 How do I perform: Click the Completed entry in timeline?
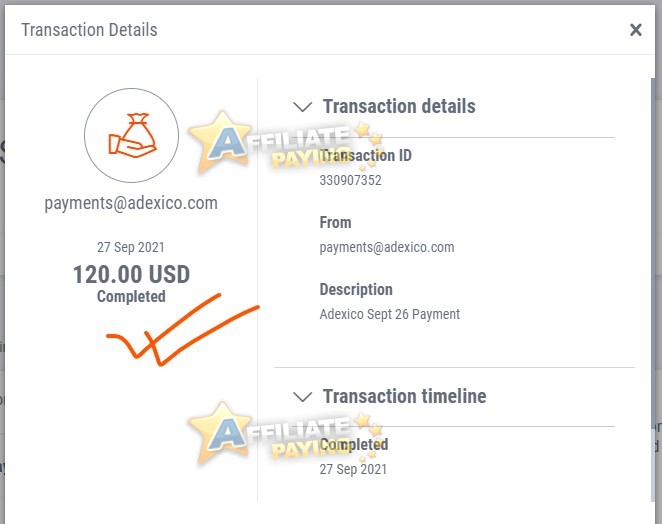click(354, 444)
